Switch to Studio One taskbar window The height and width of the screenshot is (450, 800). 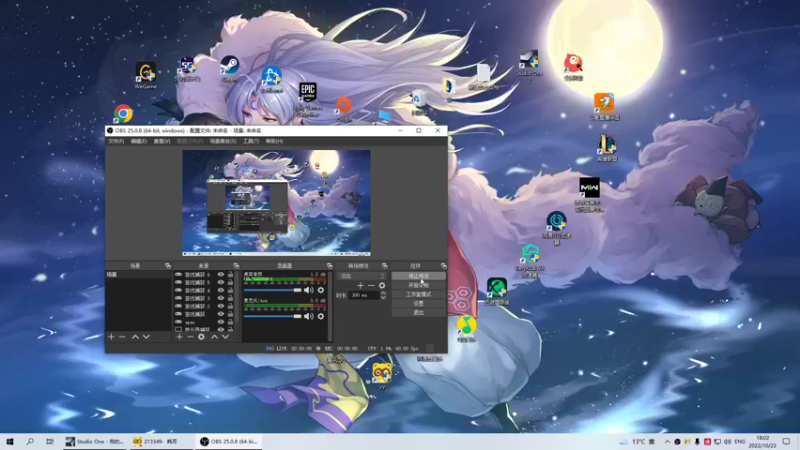click(95, 442)
